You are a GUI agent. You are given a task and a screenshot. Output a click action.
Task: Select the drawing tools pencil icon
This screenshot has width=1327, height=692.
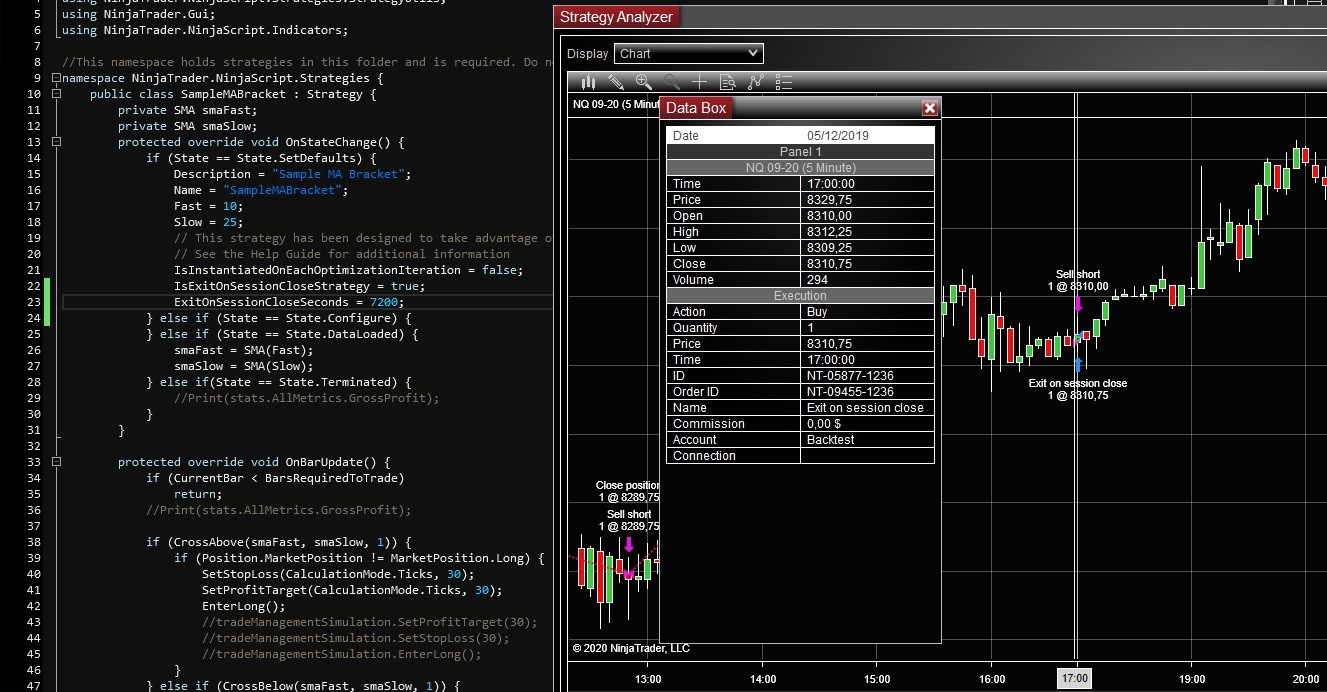(x=616, y=82)
